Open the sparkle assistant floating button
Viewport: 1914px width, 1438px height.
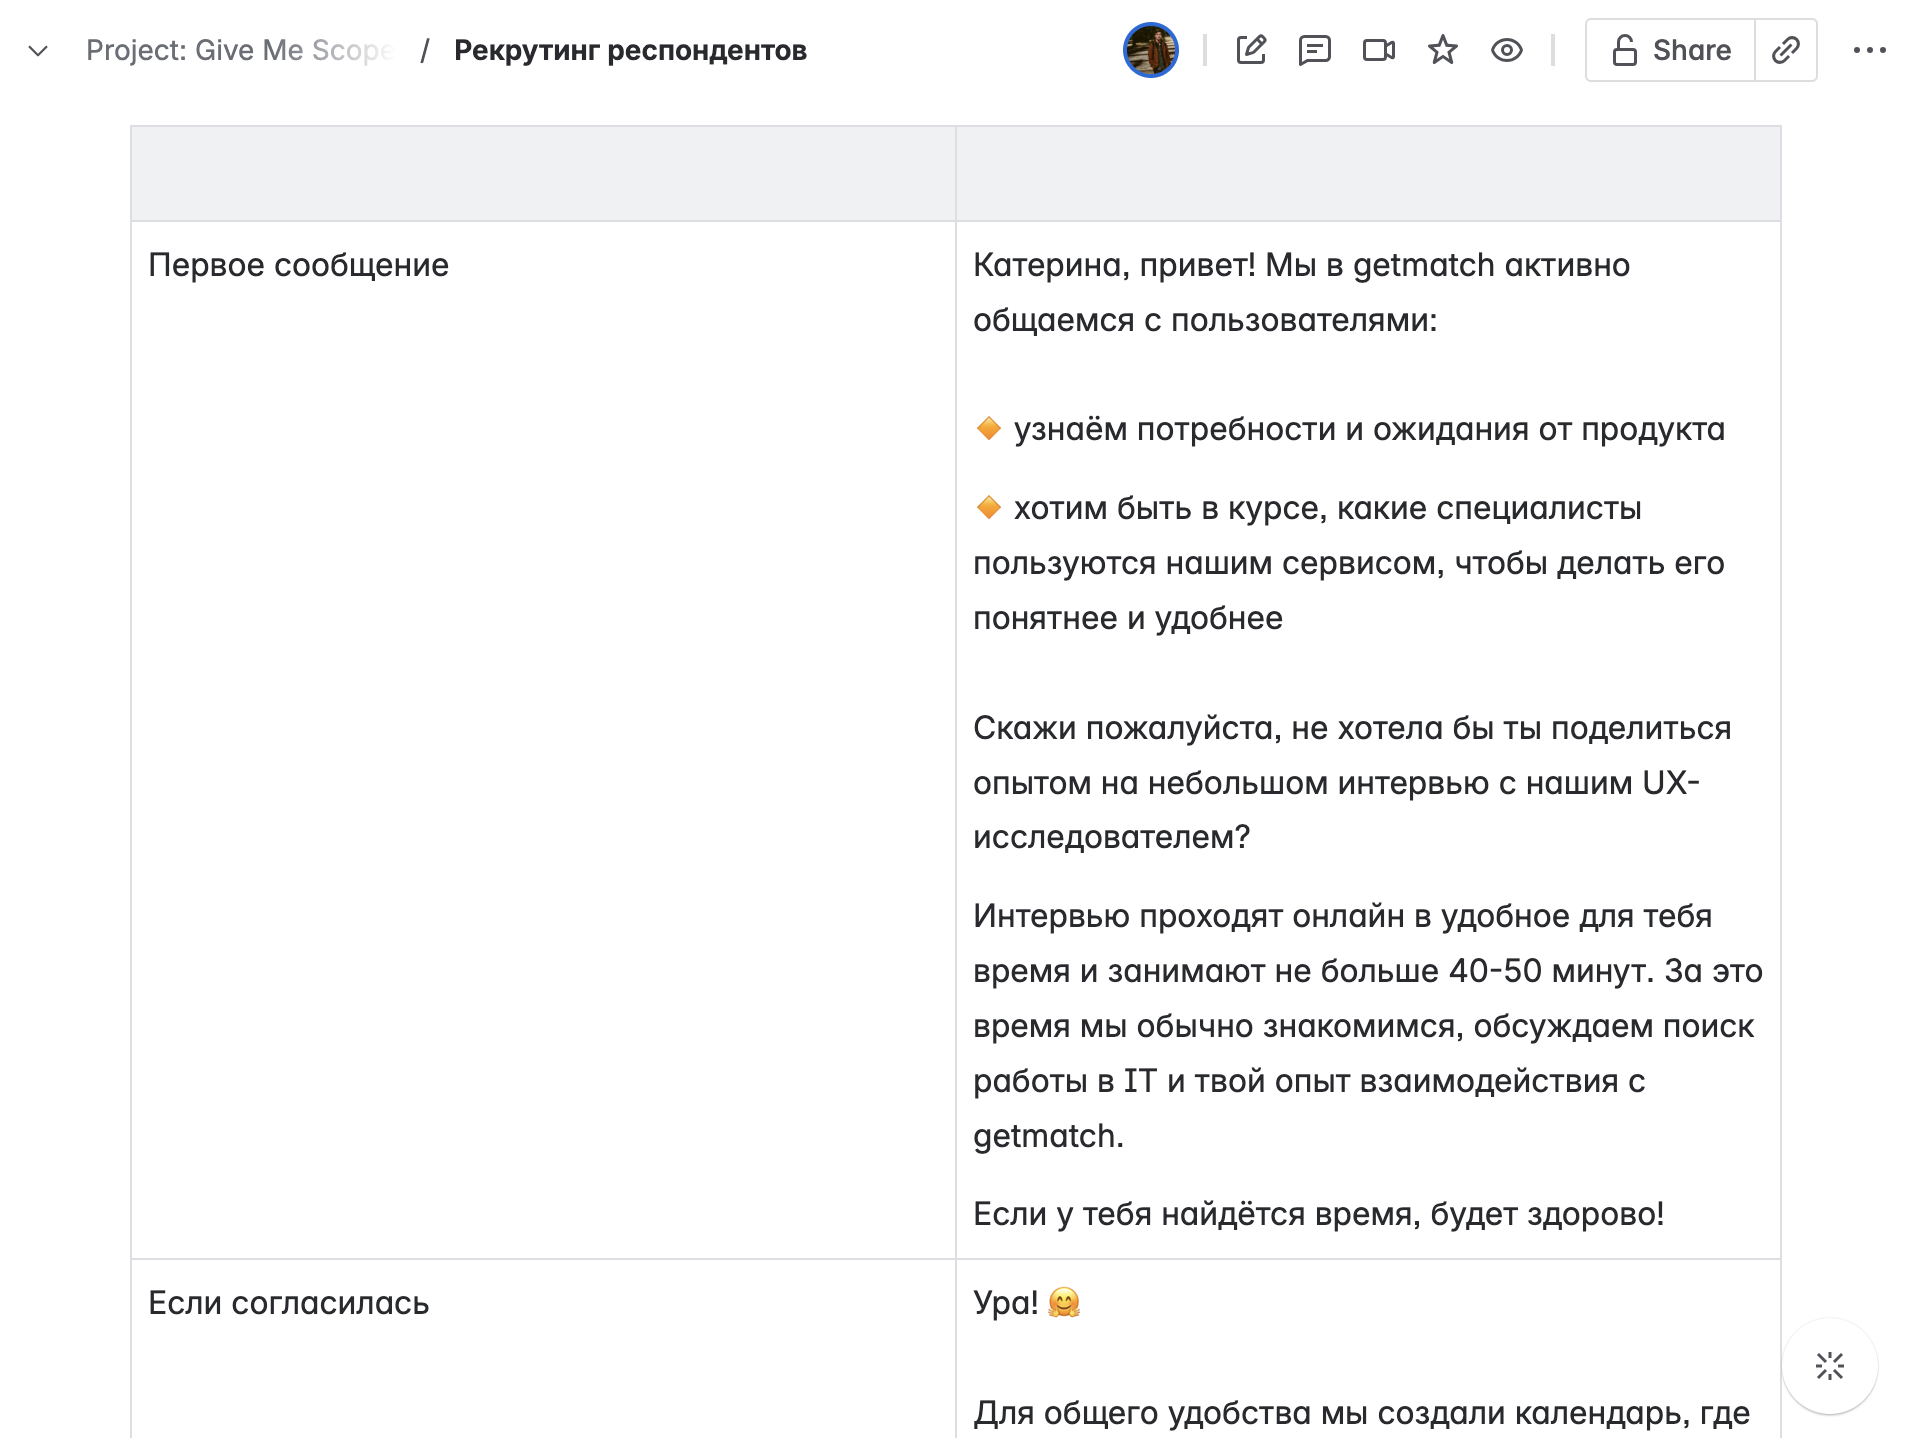(1830, 1366)
